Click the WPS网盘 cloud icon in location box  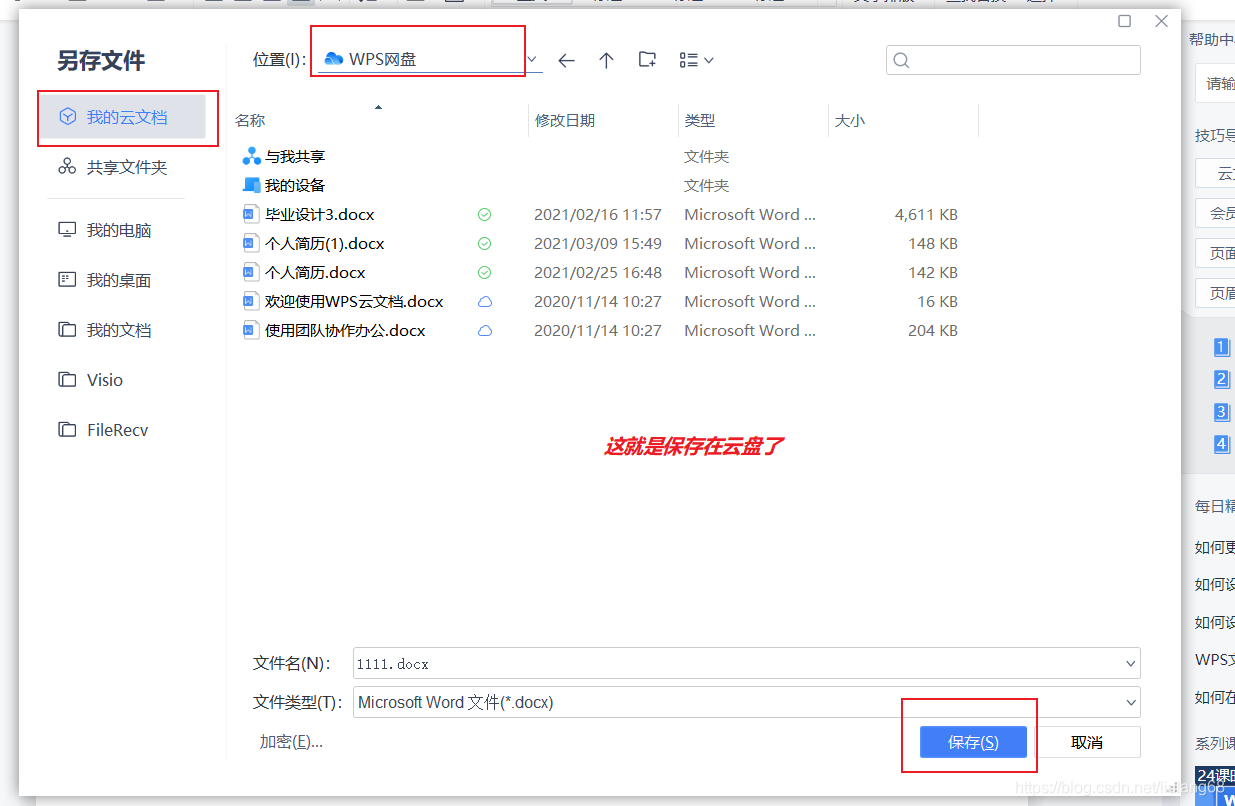click(x=334, y=59)
